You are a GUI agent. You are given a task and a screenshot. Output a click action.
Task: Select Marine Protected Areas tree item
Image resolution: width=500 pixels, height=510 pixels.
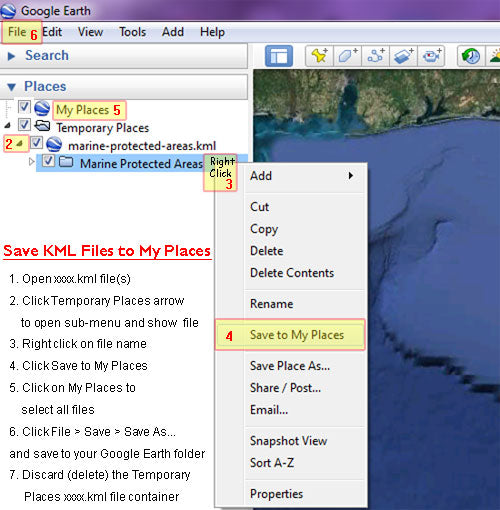click(x=141, y=164)
